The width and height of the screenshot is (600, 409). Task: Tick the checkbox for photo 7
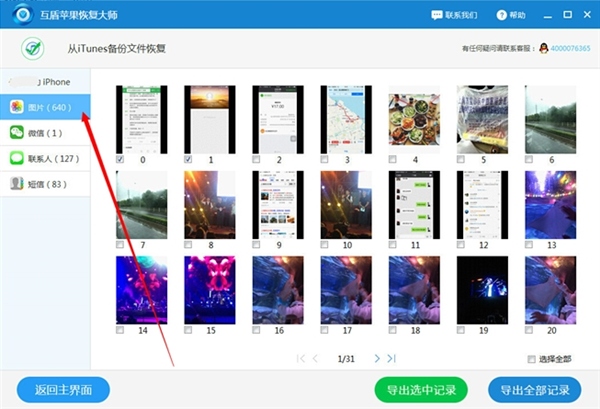tap(120, 244)
